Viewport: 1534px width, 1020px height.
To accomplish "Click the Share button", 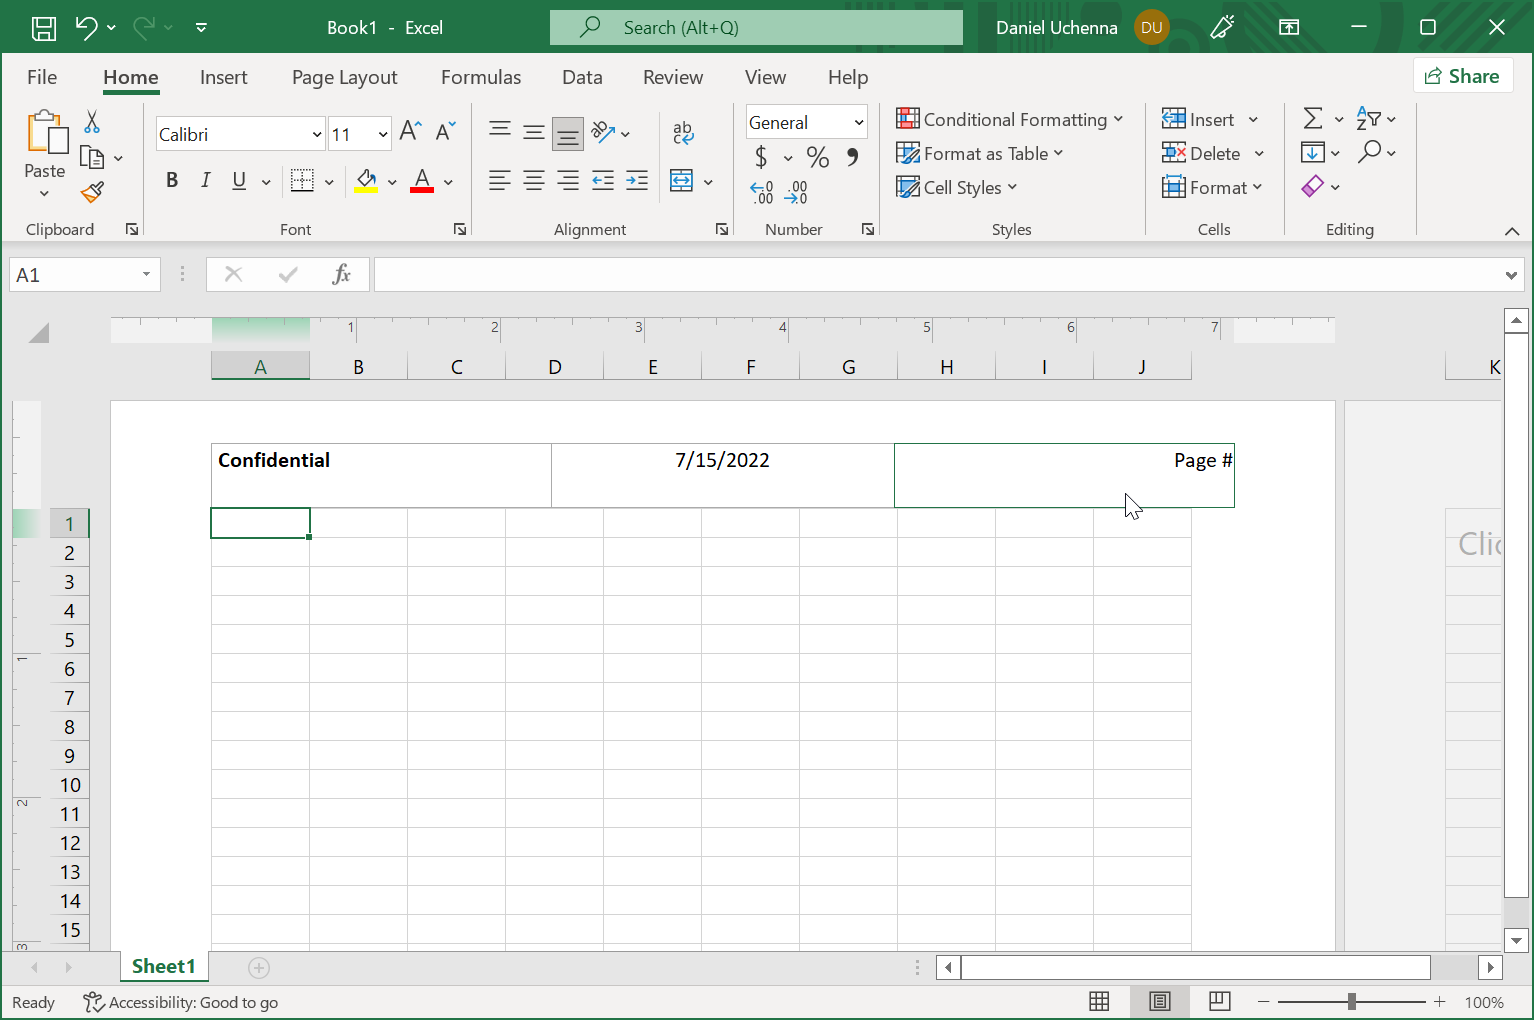I will click(1462, 76).
